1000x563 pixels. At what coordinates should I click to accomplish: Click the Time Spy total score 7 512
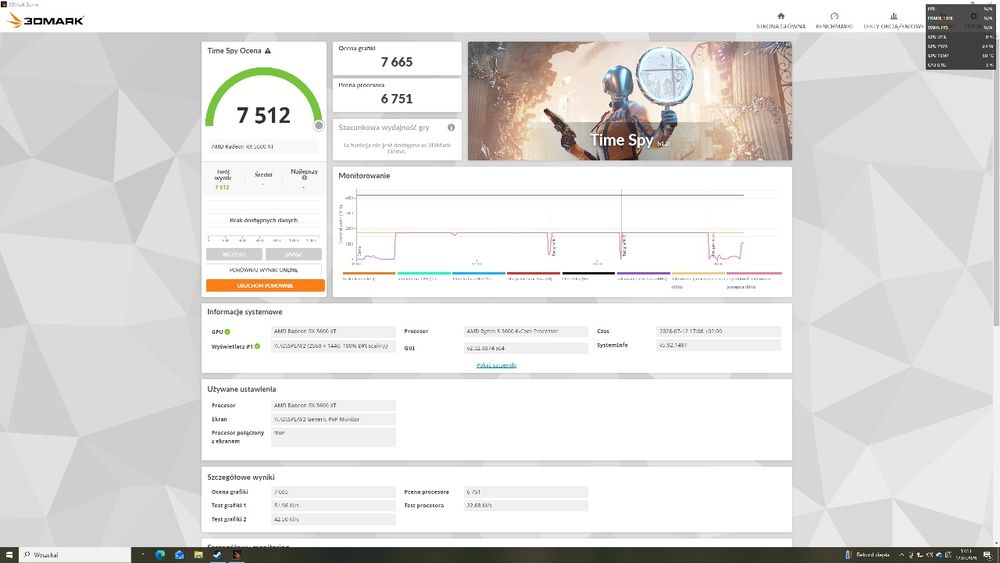tap(263, 115)
